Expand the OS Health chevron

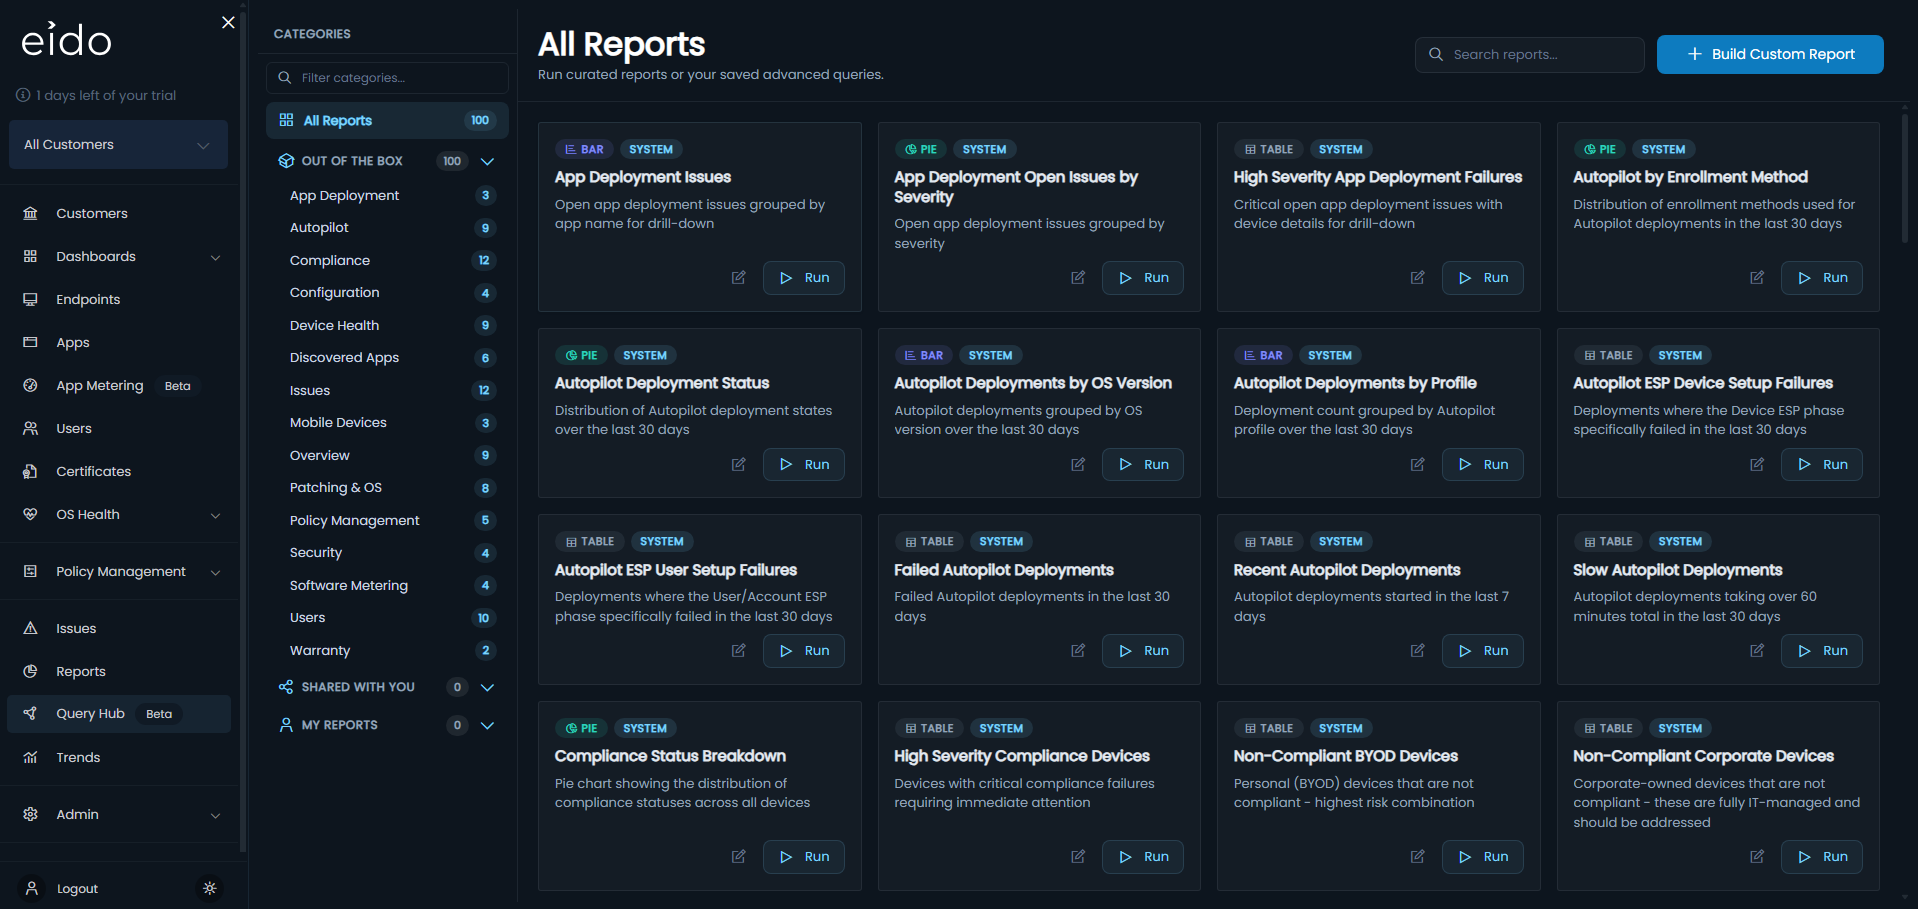coord(215,515)
